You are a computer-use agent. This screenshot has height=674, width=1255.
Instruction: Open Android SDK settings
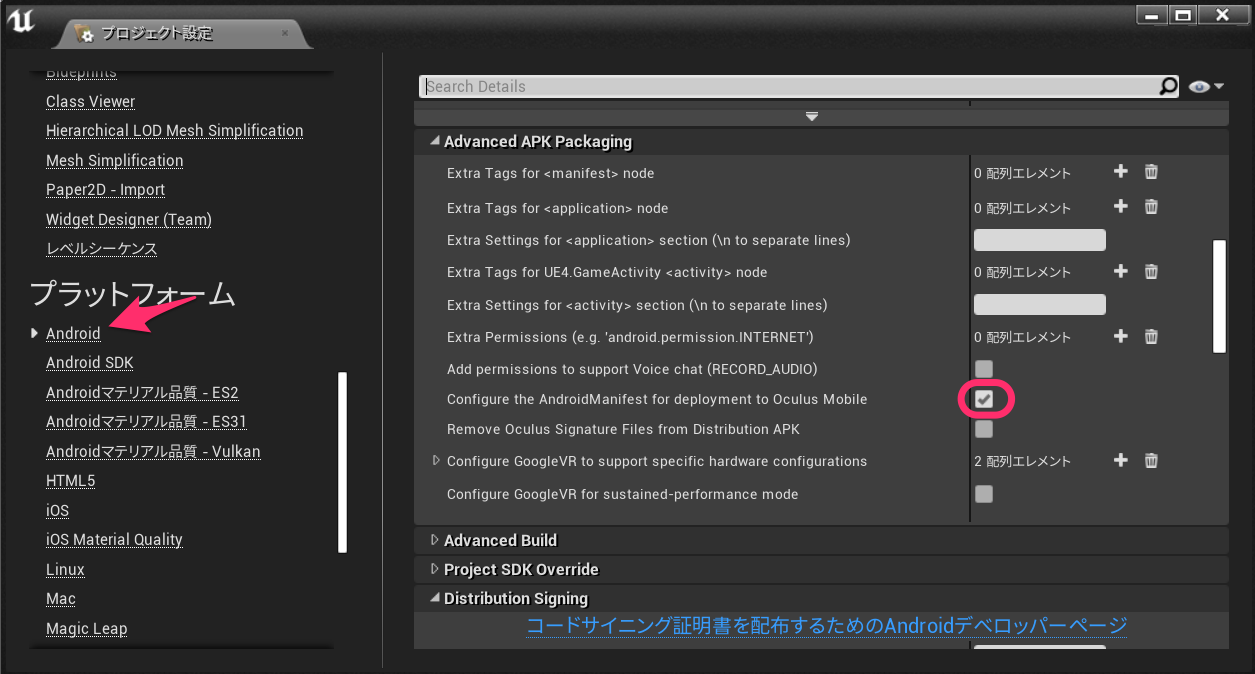89,362
